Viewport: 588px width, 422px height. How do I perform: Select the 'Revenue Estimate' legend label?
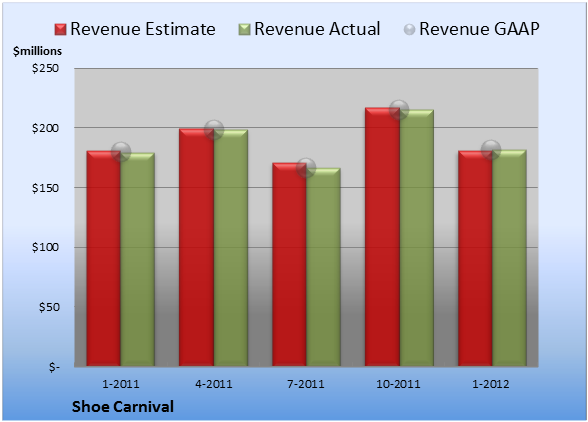[143, 29]
